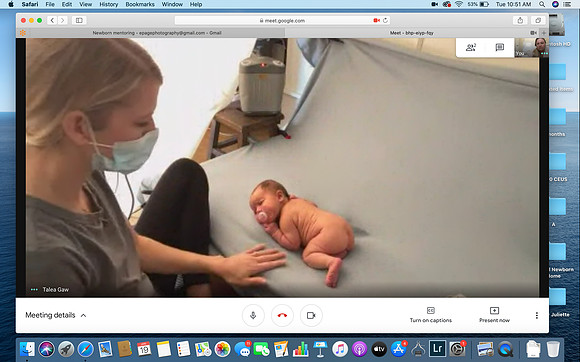
Task: Switch to the Newborn mentoring Gmail tab
Action: [157, 33]
